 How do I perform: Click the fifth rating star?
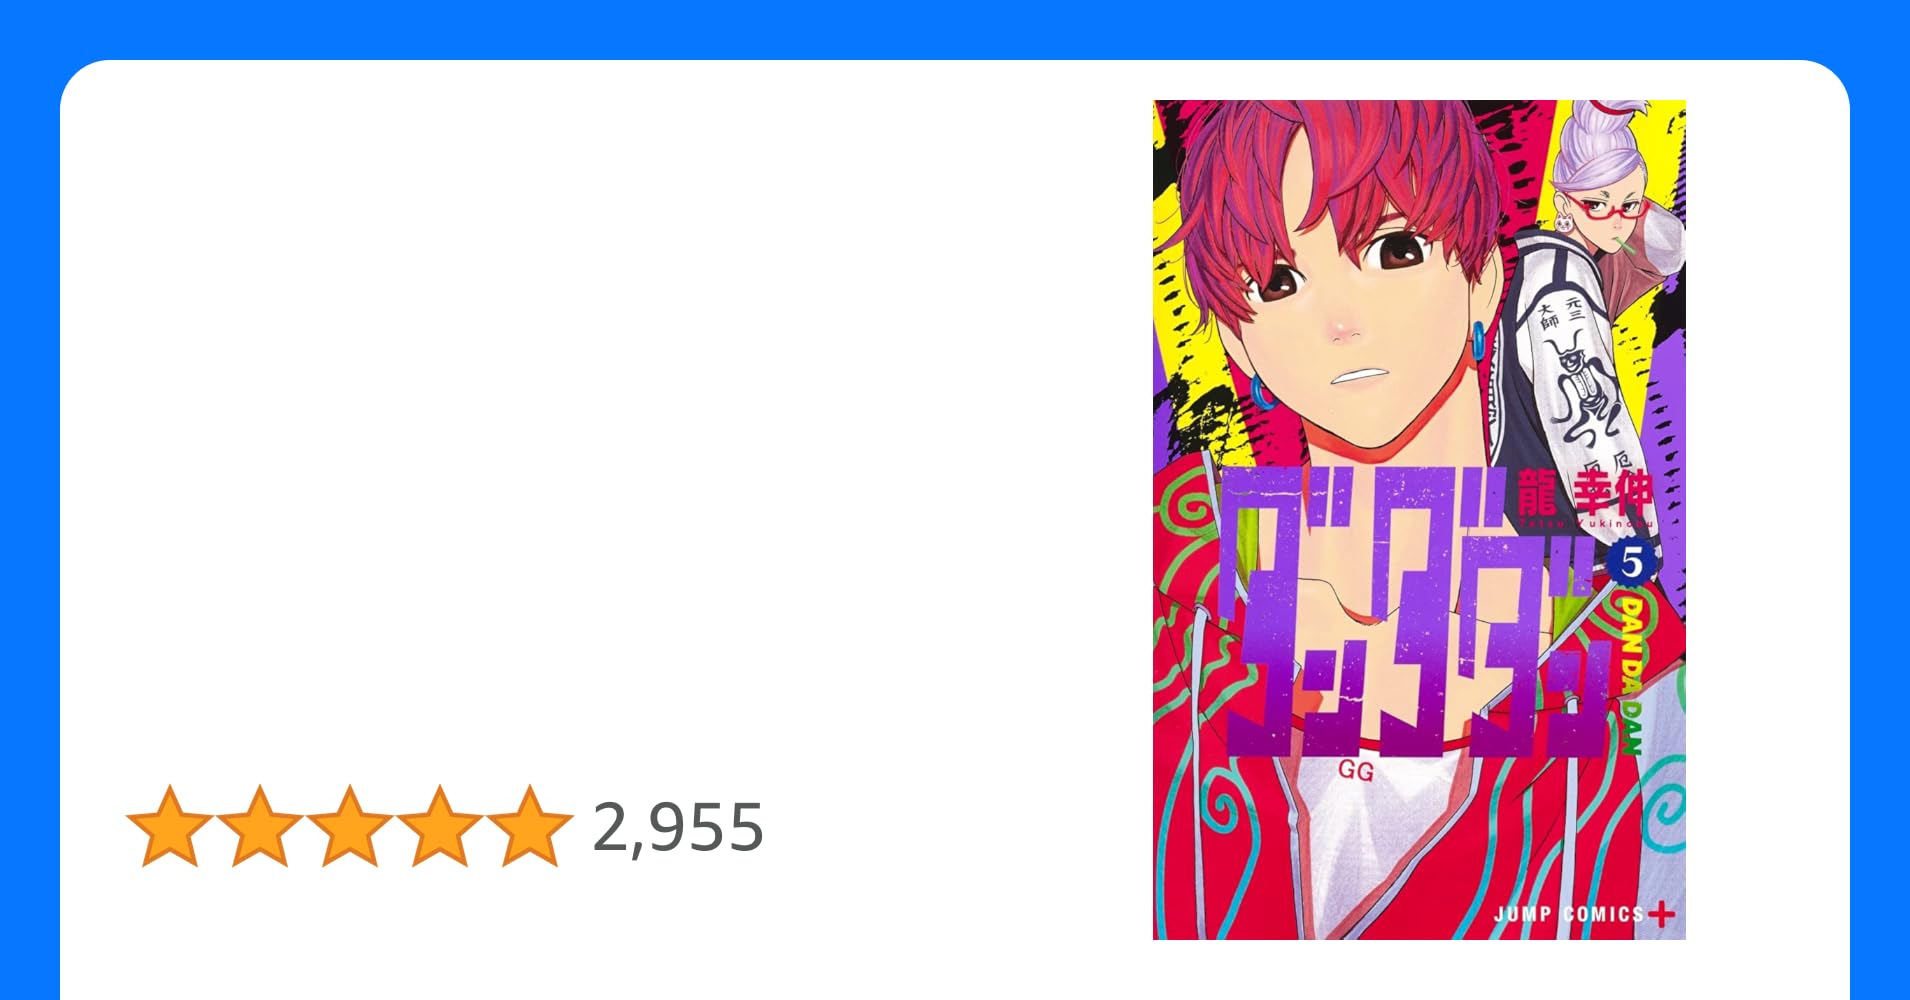click(x=529, y=826)
